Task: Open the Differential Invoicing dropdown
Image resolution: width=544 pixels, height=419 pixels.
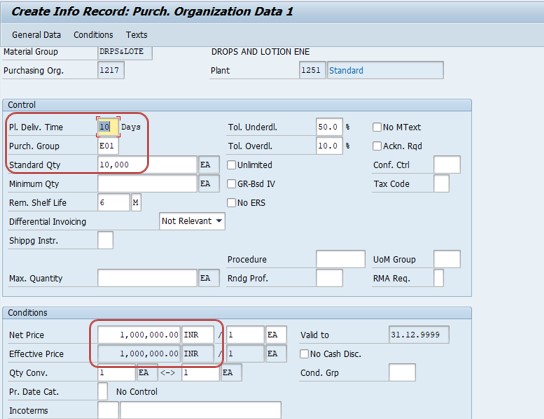Action: coord(192,221)
